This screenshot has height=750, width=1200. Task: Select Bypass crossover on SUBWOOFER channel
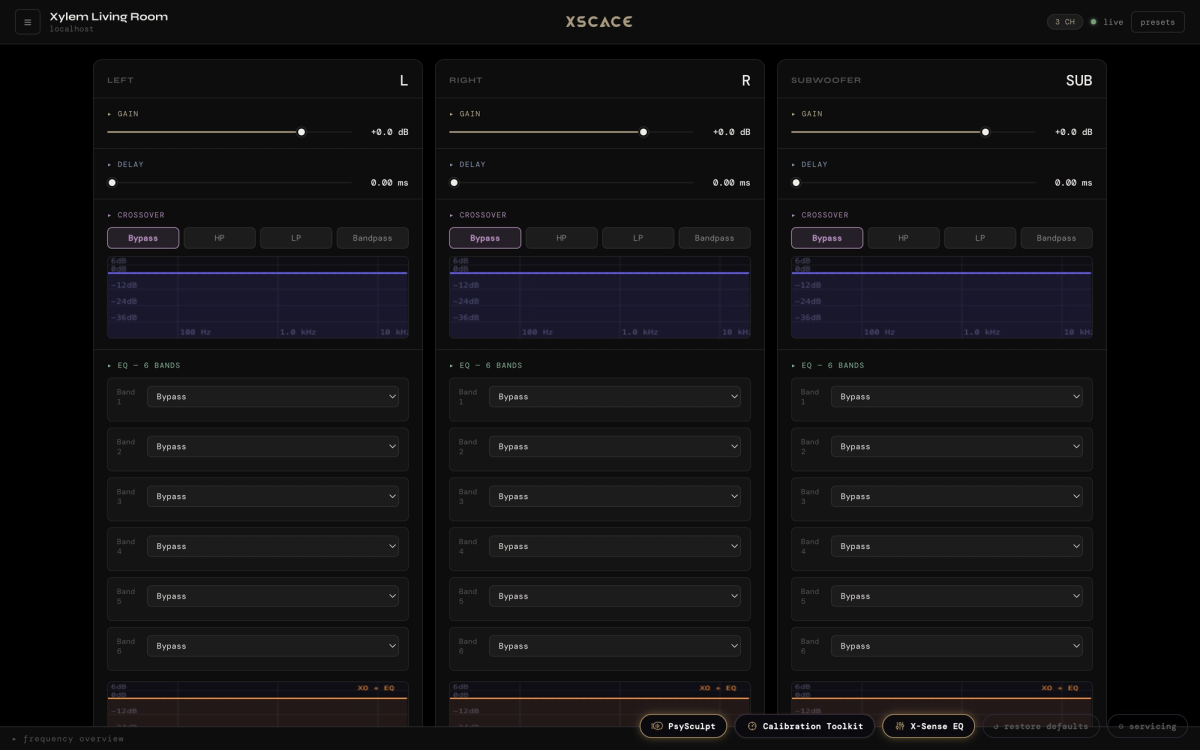point(827,238)
